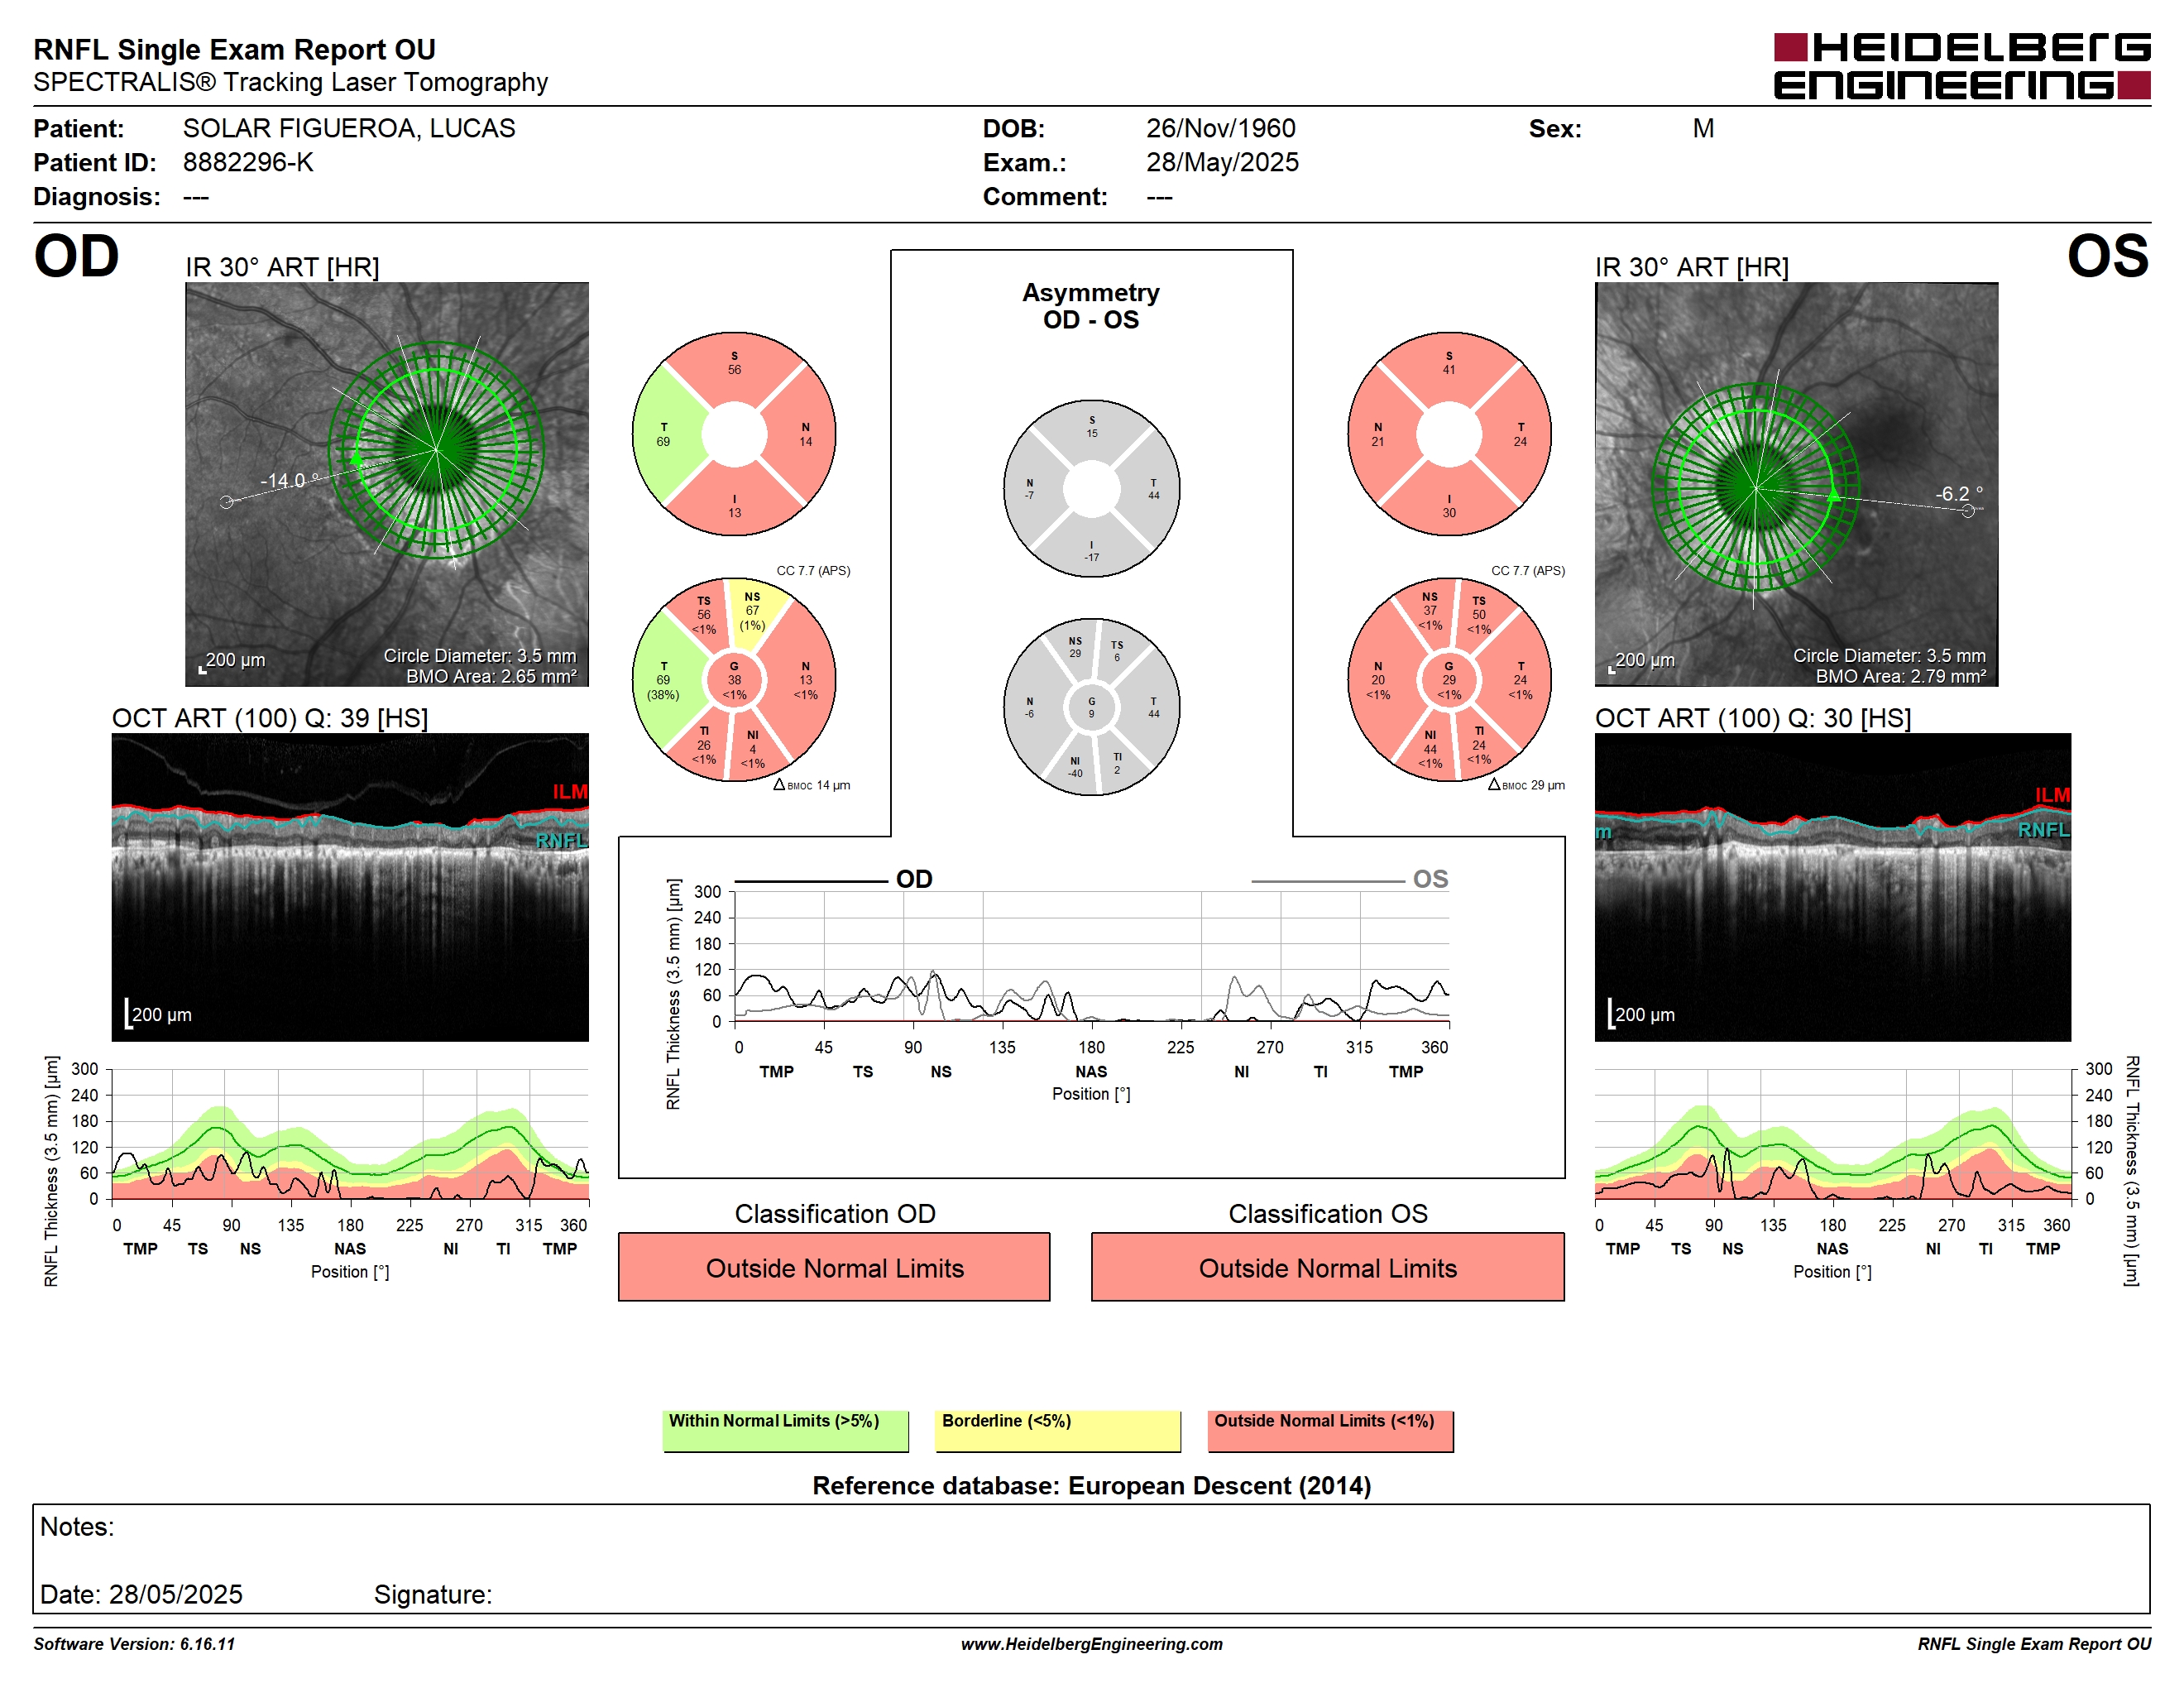Select the Asymmetry OD - OS heading
Viewport: 2184px width, 1688px height.
tap(1091, 306)
